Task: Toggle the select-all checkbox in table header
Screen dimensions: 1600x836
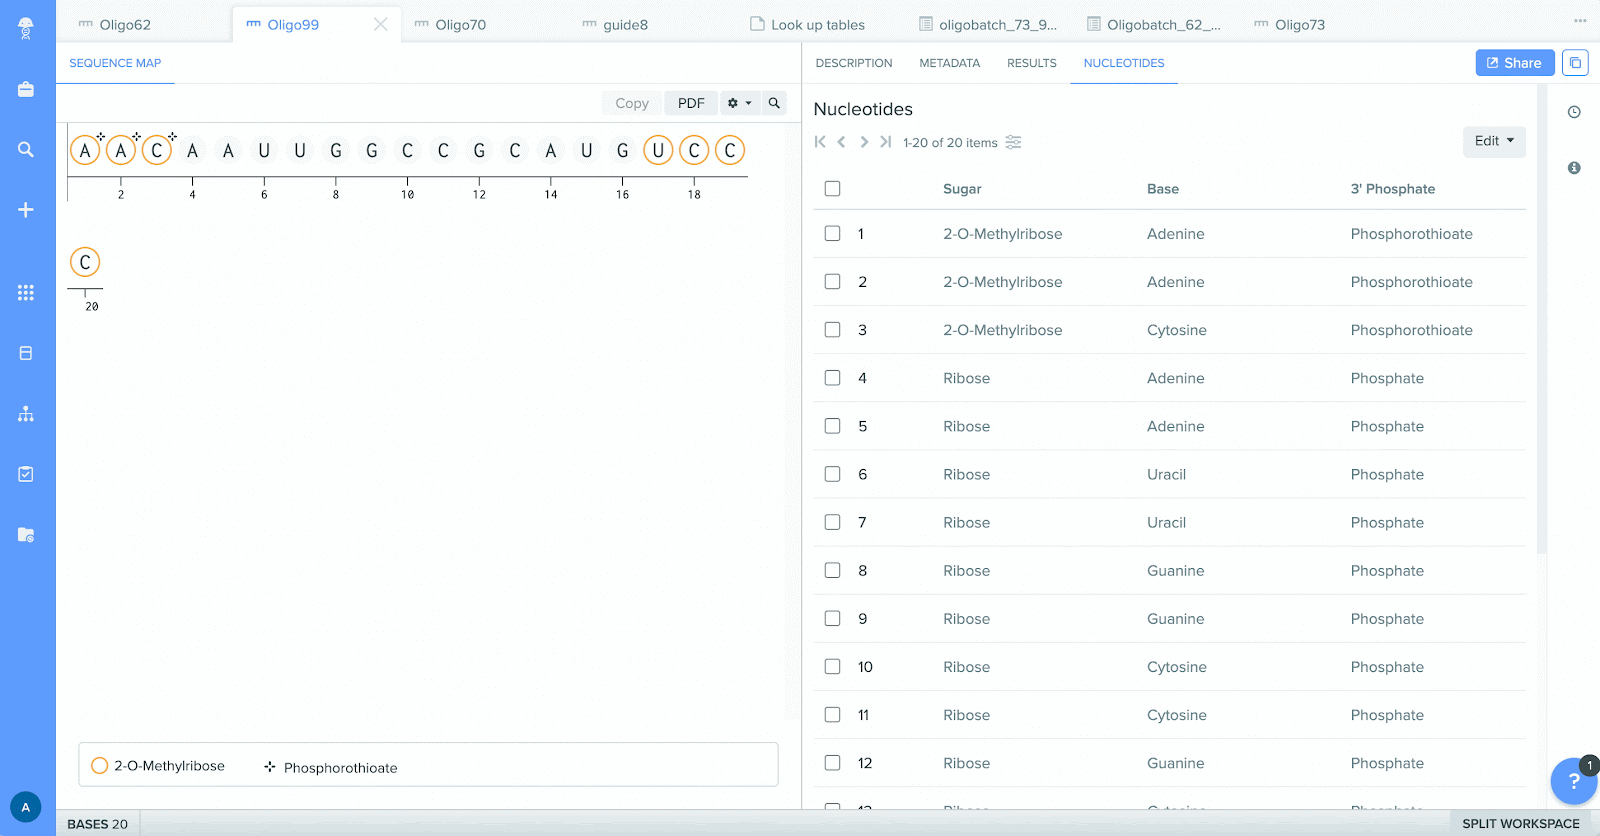Action: tap(832, 189)
